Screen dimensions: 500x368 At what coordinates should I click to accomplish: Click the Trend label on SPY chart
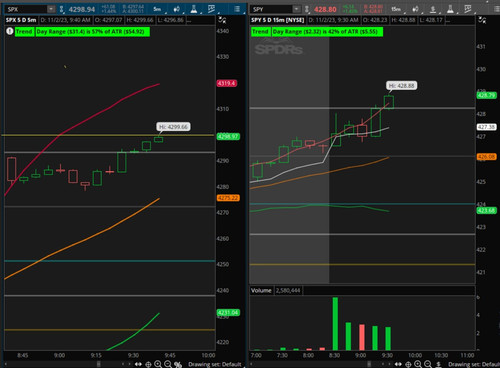click(x=260, y=32)
